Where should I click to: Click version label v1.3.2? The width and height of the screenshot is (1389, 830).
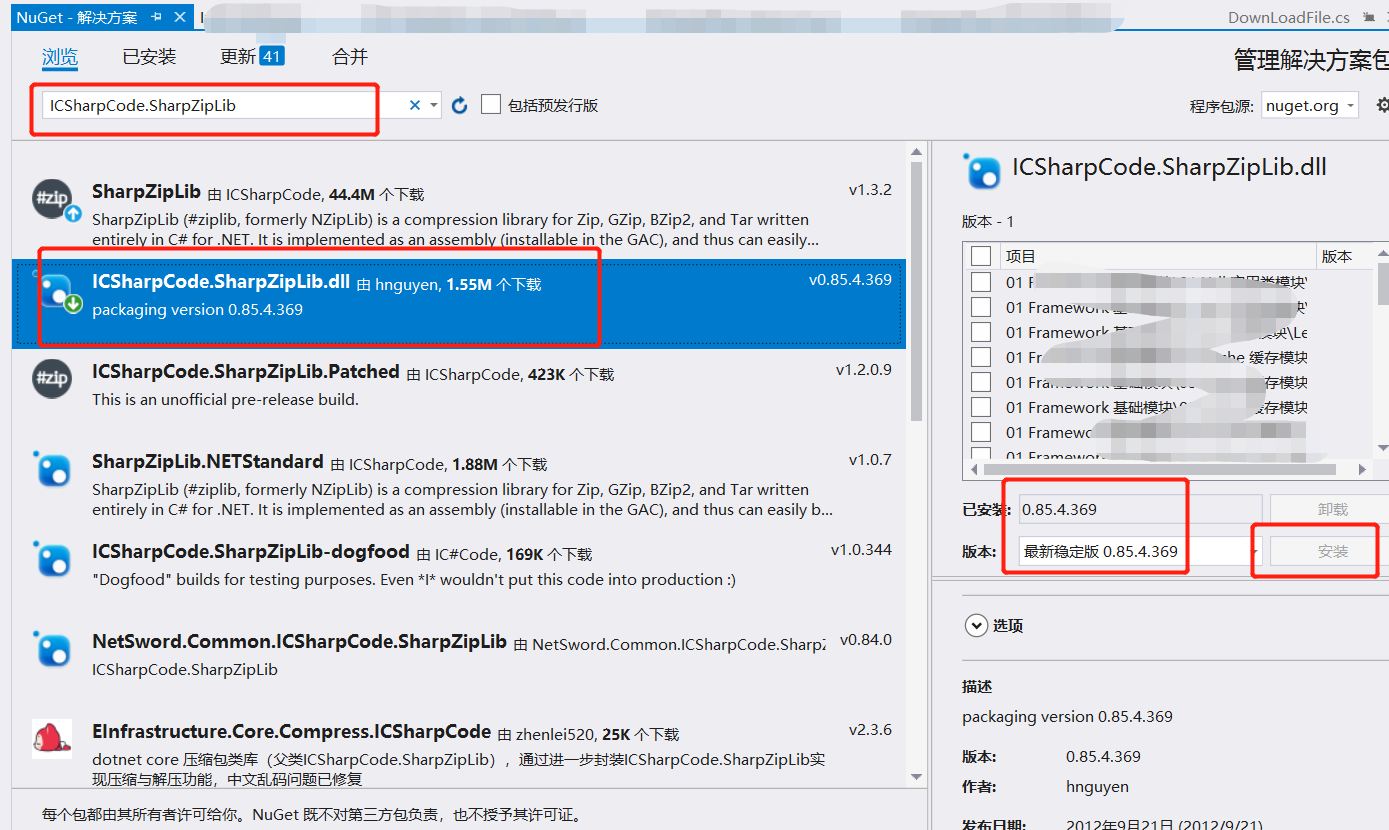coord(870,189)
